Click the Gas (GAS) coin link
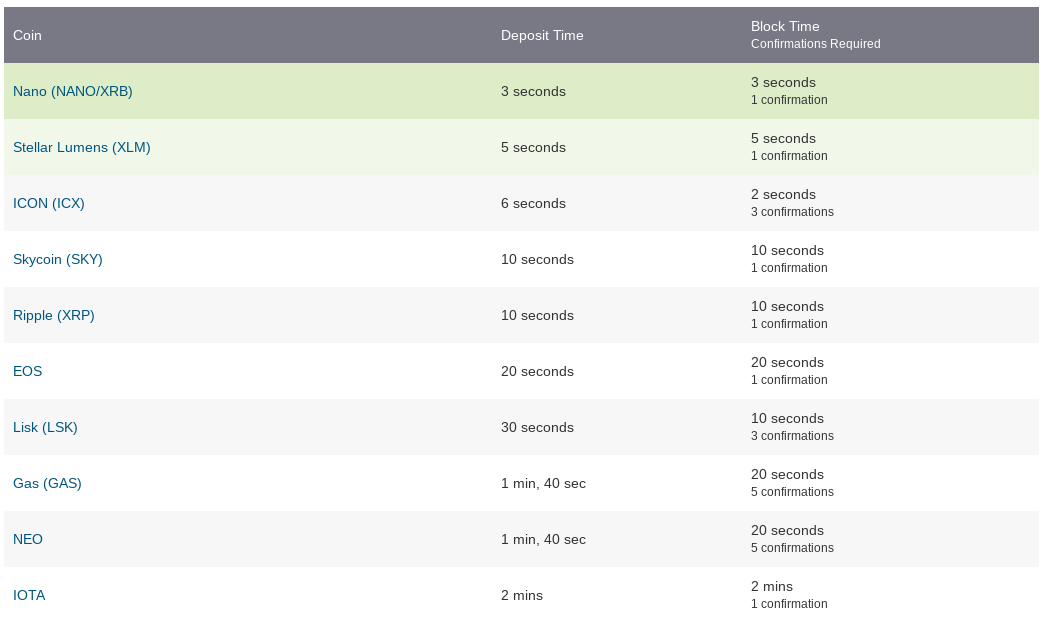The height and width of the screenshot is (623, 1043). (47, 483)
